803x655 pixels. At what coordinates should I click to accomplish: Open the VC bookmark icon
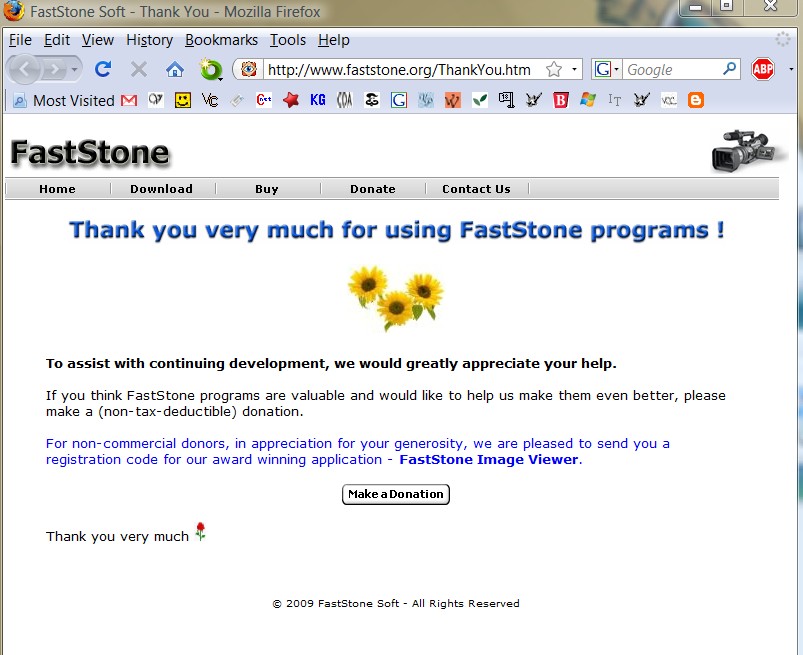tap(210, 100)
